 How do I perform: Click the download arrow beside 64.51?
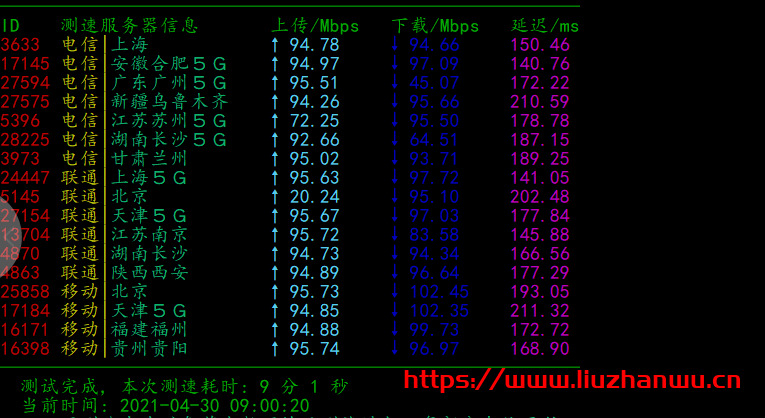pyautogui.click(x=395, y=140)
